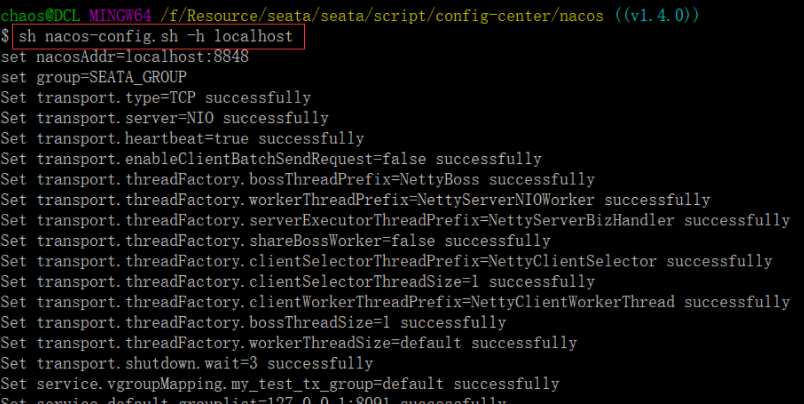Image resolution: width=804 pixels, height=404 pixels.
Task: Click the bossThreadPrefix=NettyBoss line
Action: (x=298, y=179)
